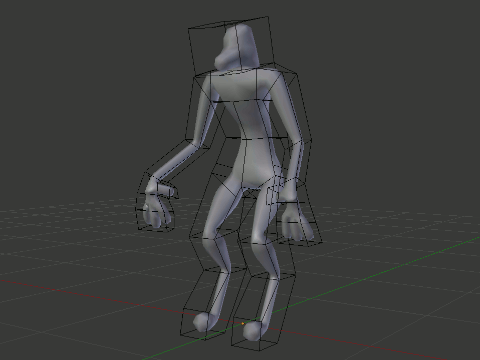Click the red X axis line
Image resolution: width=480 pixels, height=360 pixels.
(100, 296)
